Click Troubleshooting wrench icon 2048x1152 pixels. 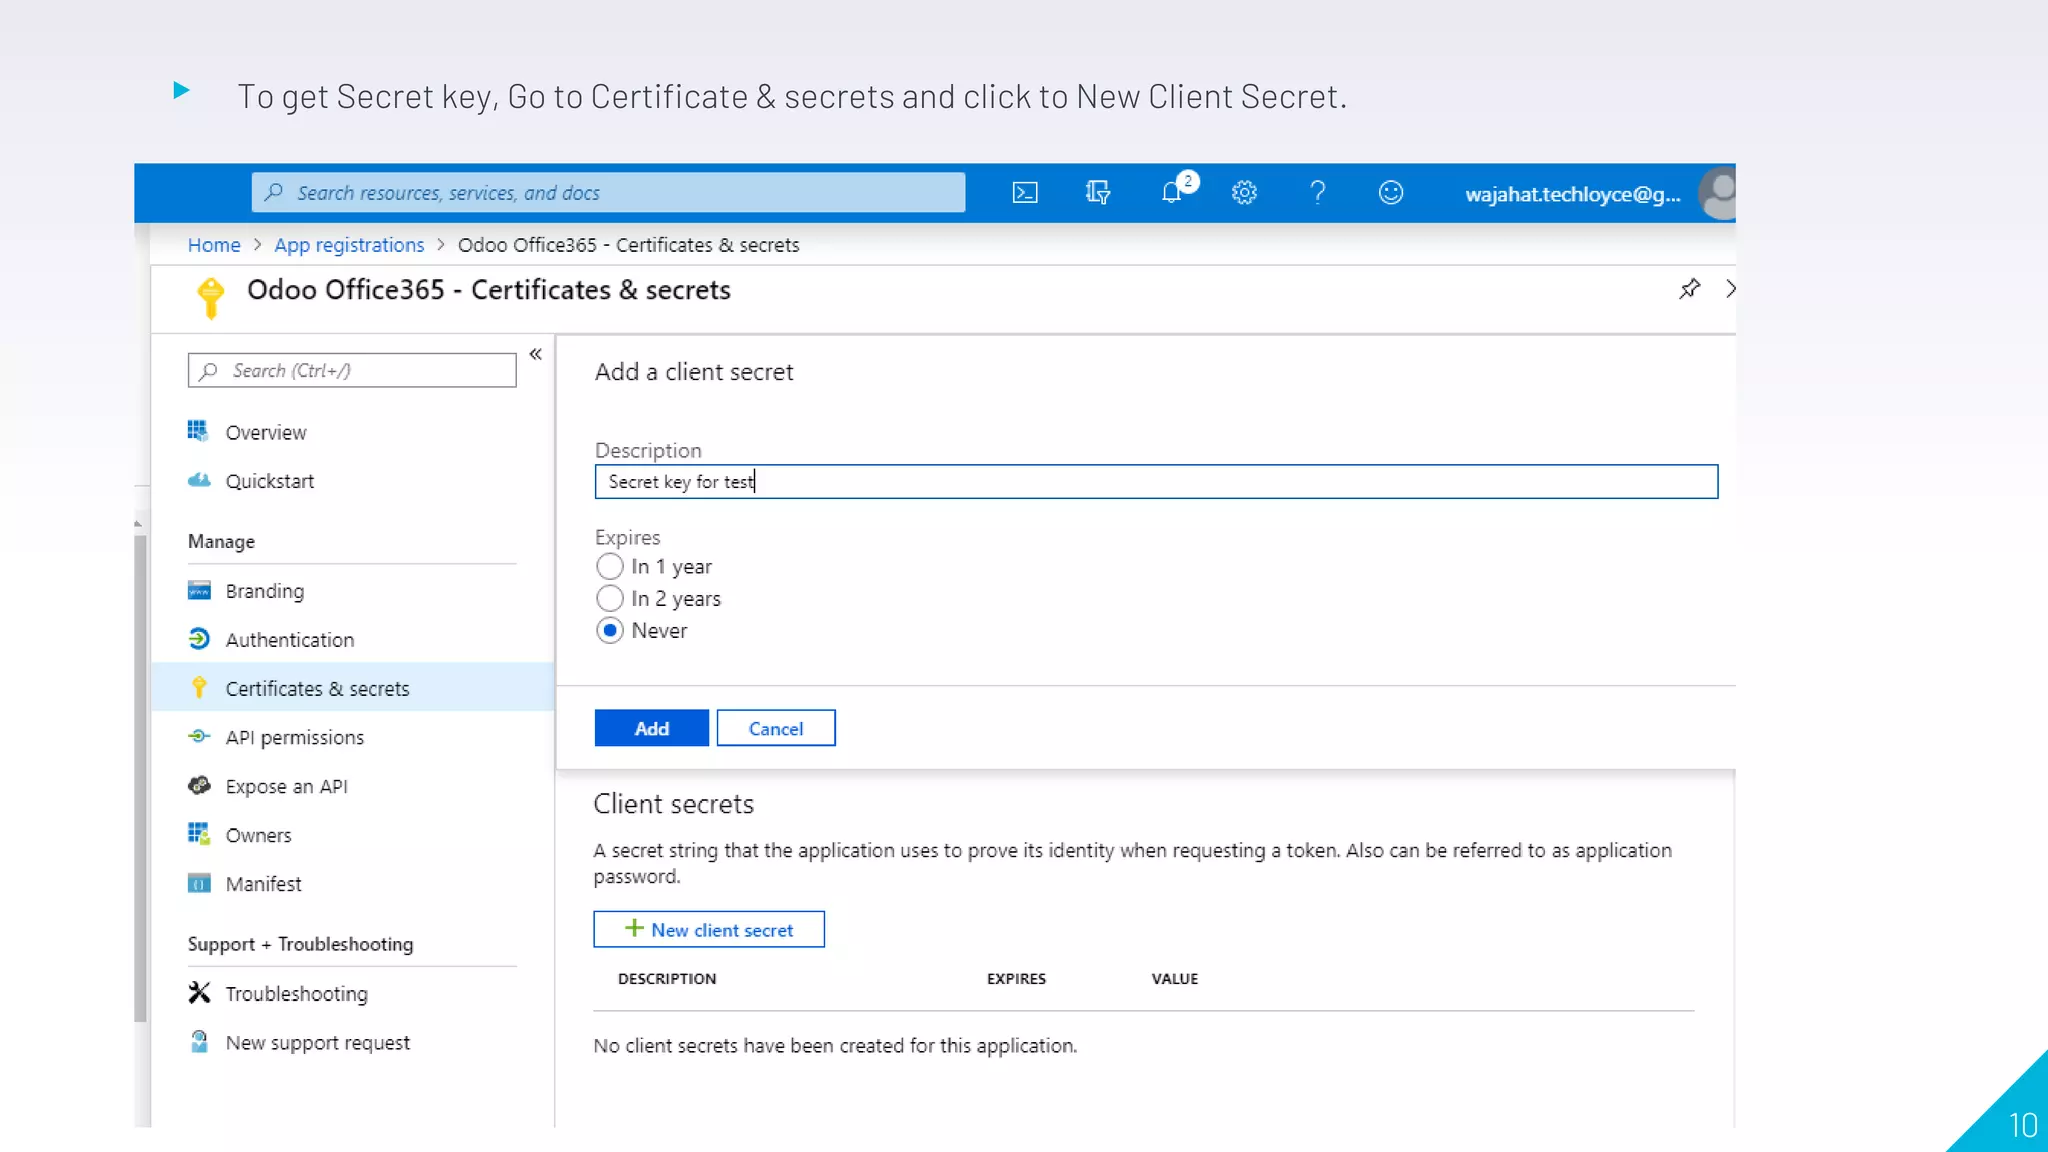click(x=199, y=992)
